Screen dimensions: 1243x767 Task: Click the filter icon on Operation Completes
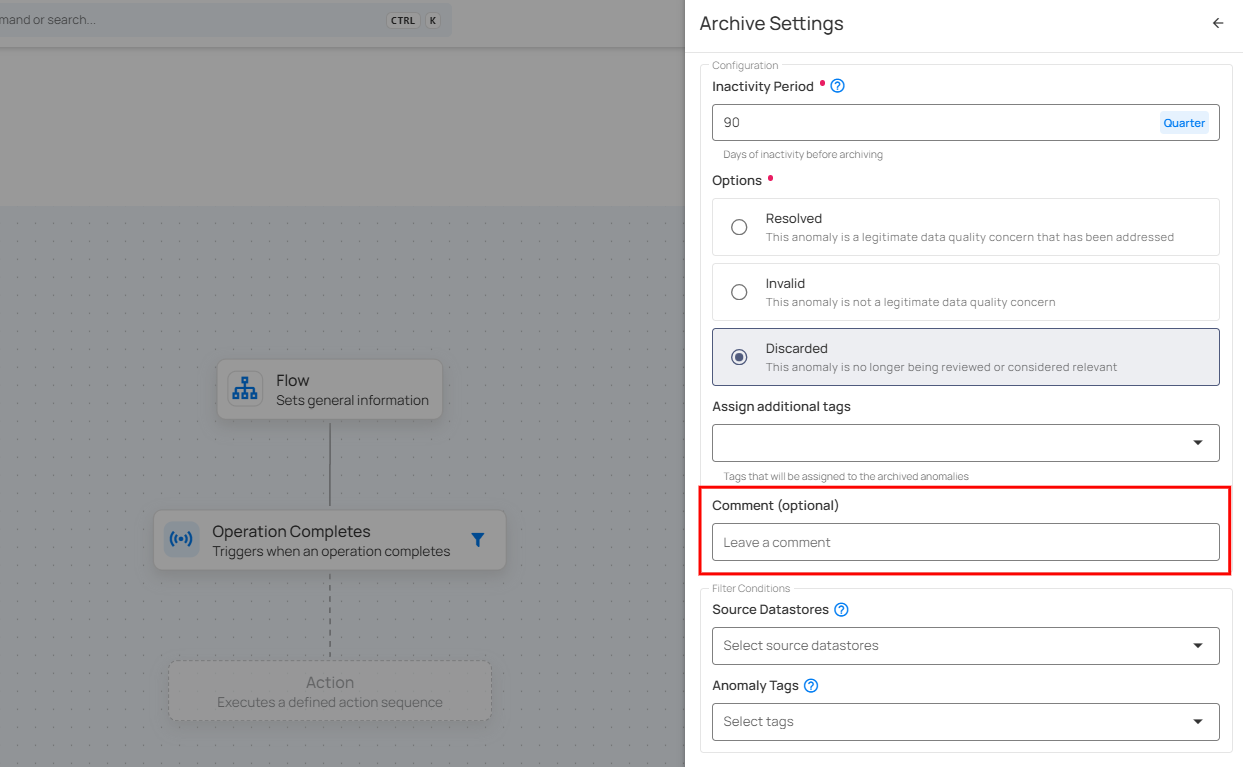478,540
